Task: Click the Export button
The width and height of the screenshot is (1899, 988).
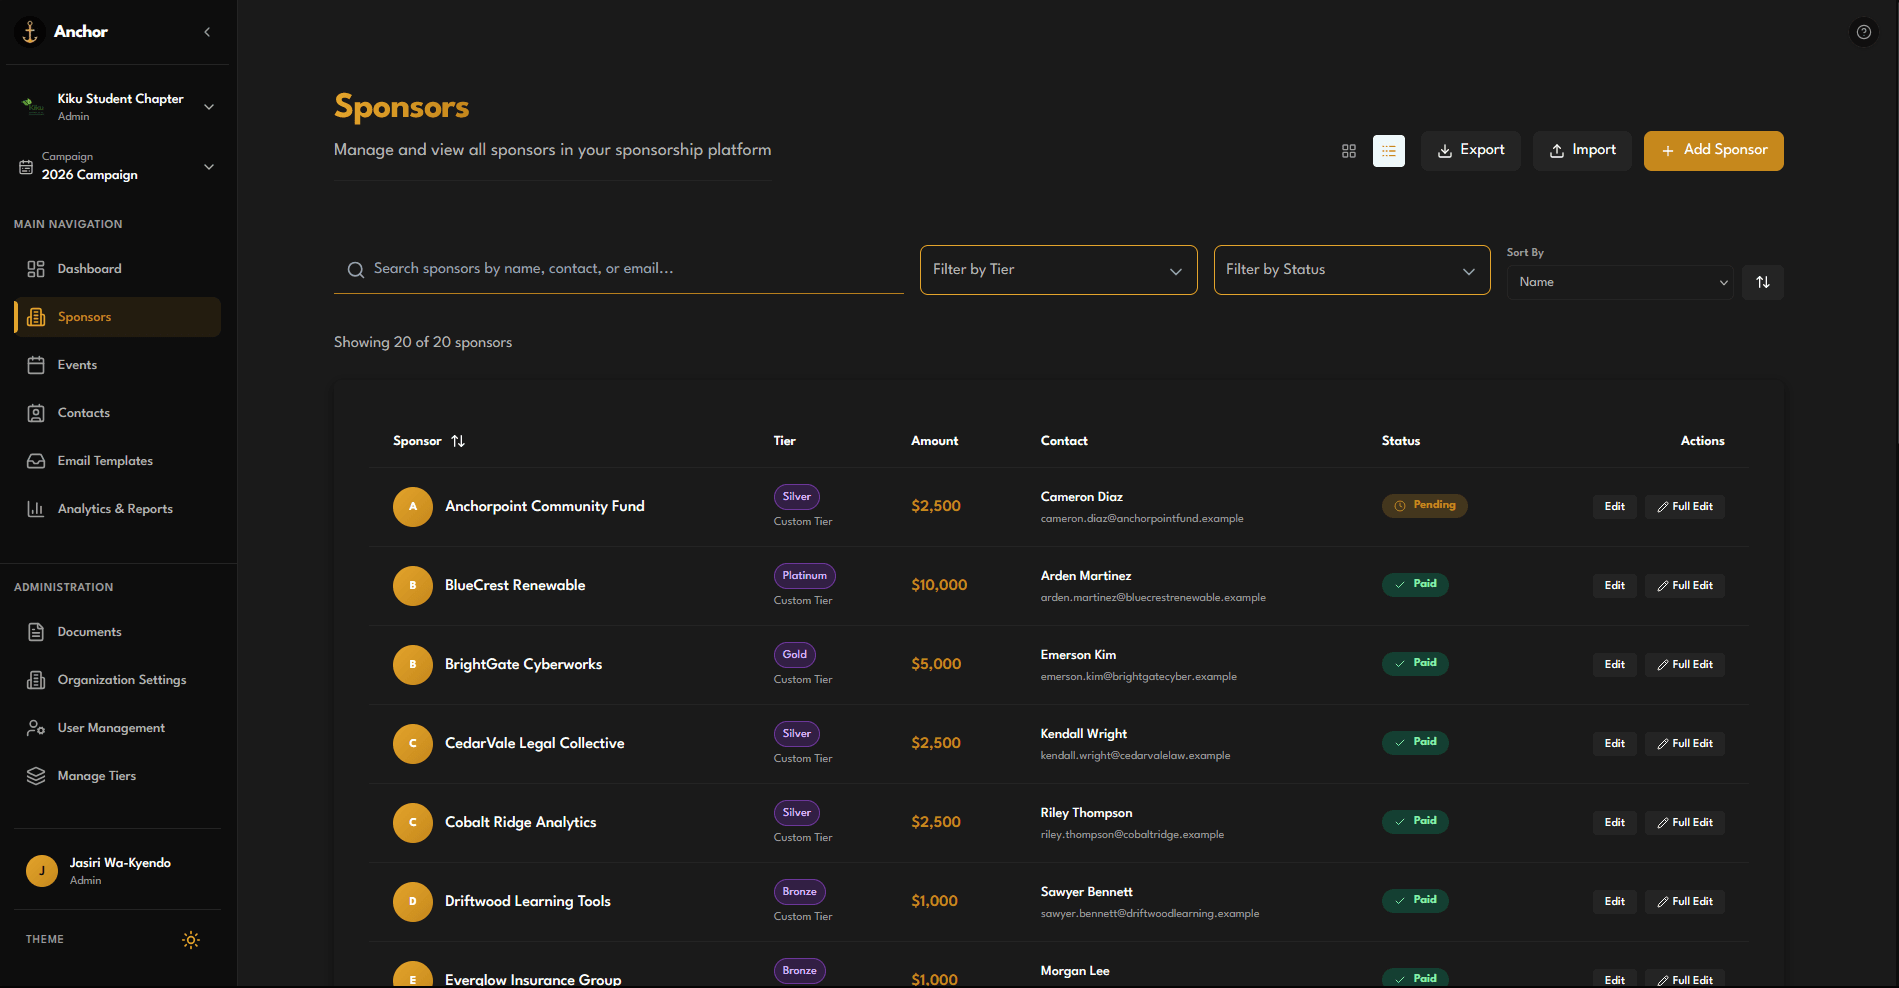Action: point(1470,151)
